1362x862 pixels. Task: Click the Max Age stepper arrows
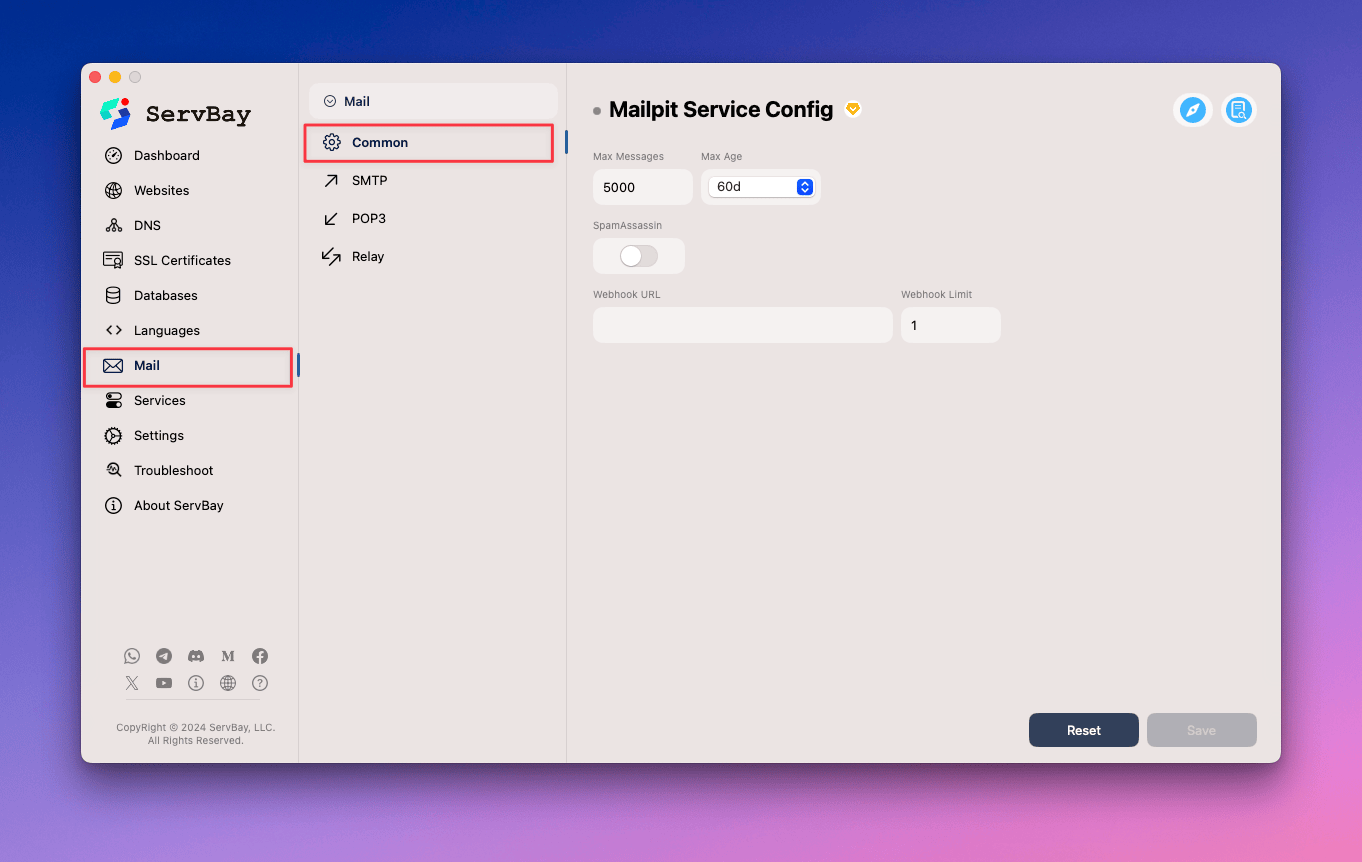point(805,187)
